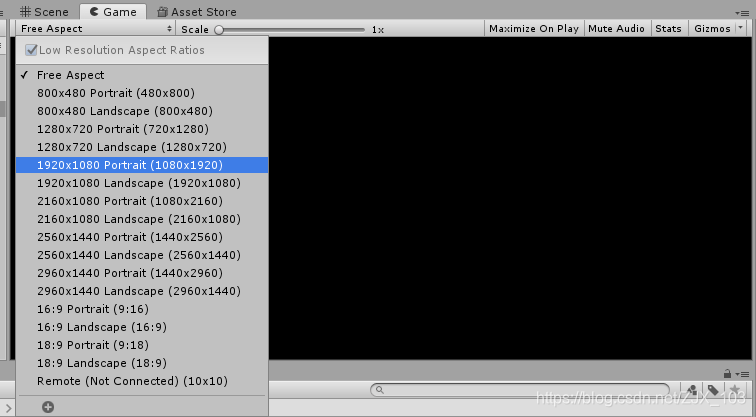The width and height of the screenshot is (756, 417).
Task: Switch to the Game tab
Action: point(113,12)
